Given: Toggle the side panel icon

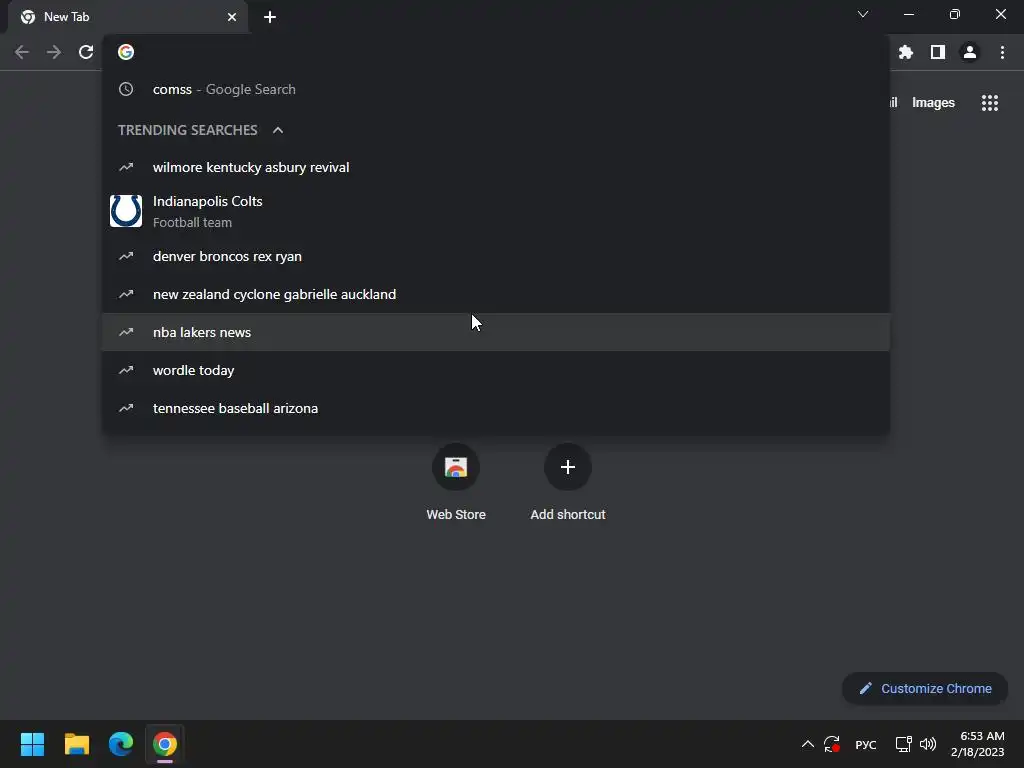Looking at the screenshot, I should click(938, 52).
